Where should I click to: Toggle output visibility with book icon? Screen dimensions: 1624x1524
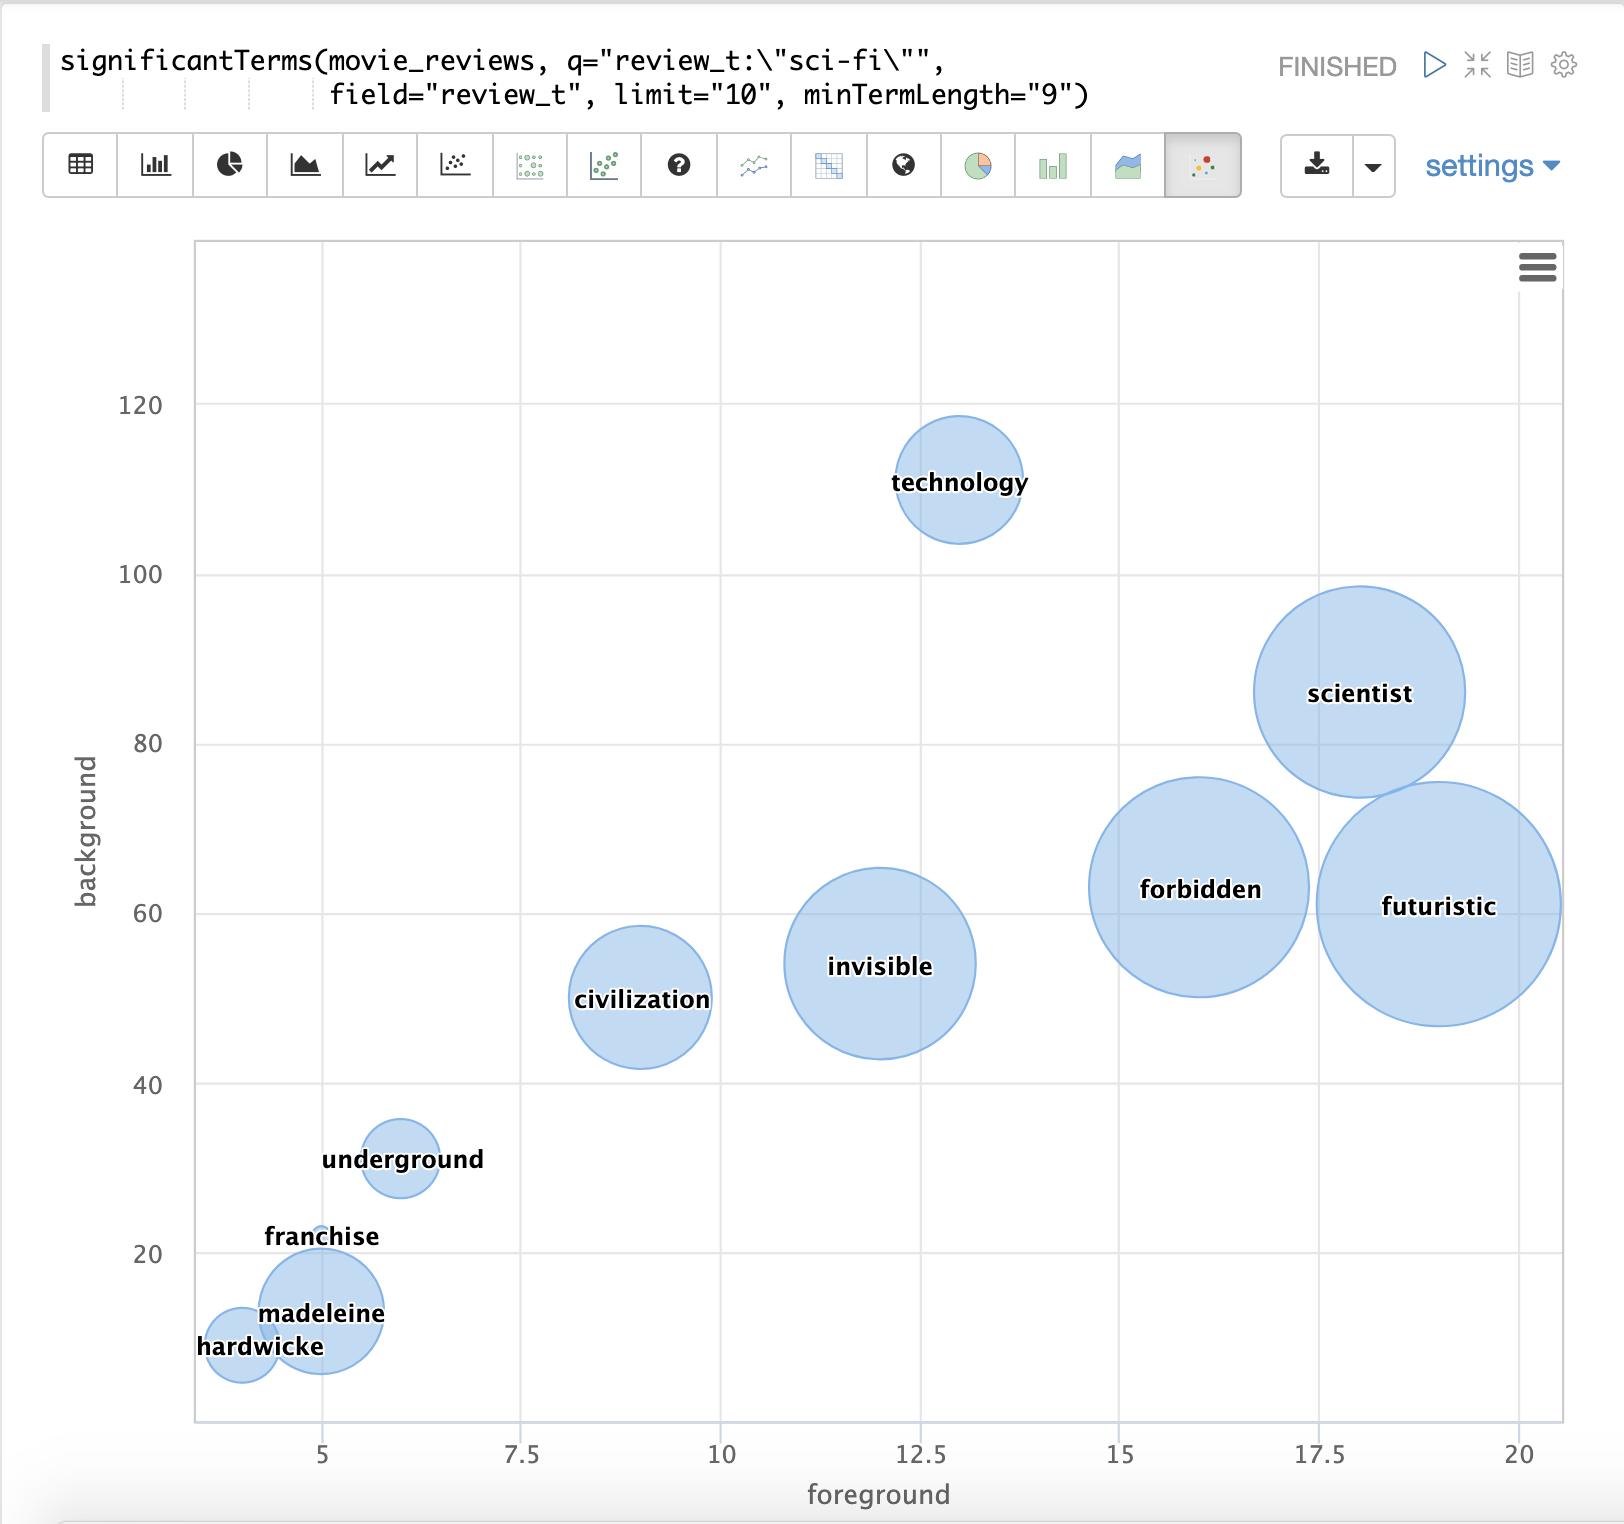point(1520,65)
